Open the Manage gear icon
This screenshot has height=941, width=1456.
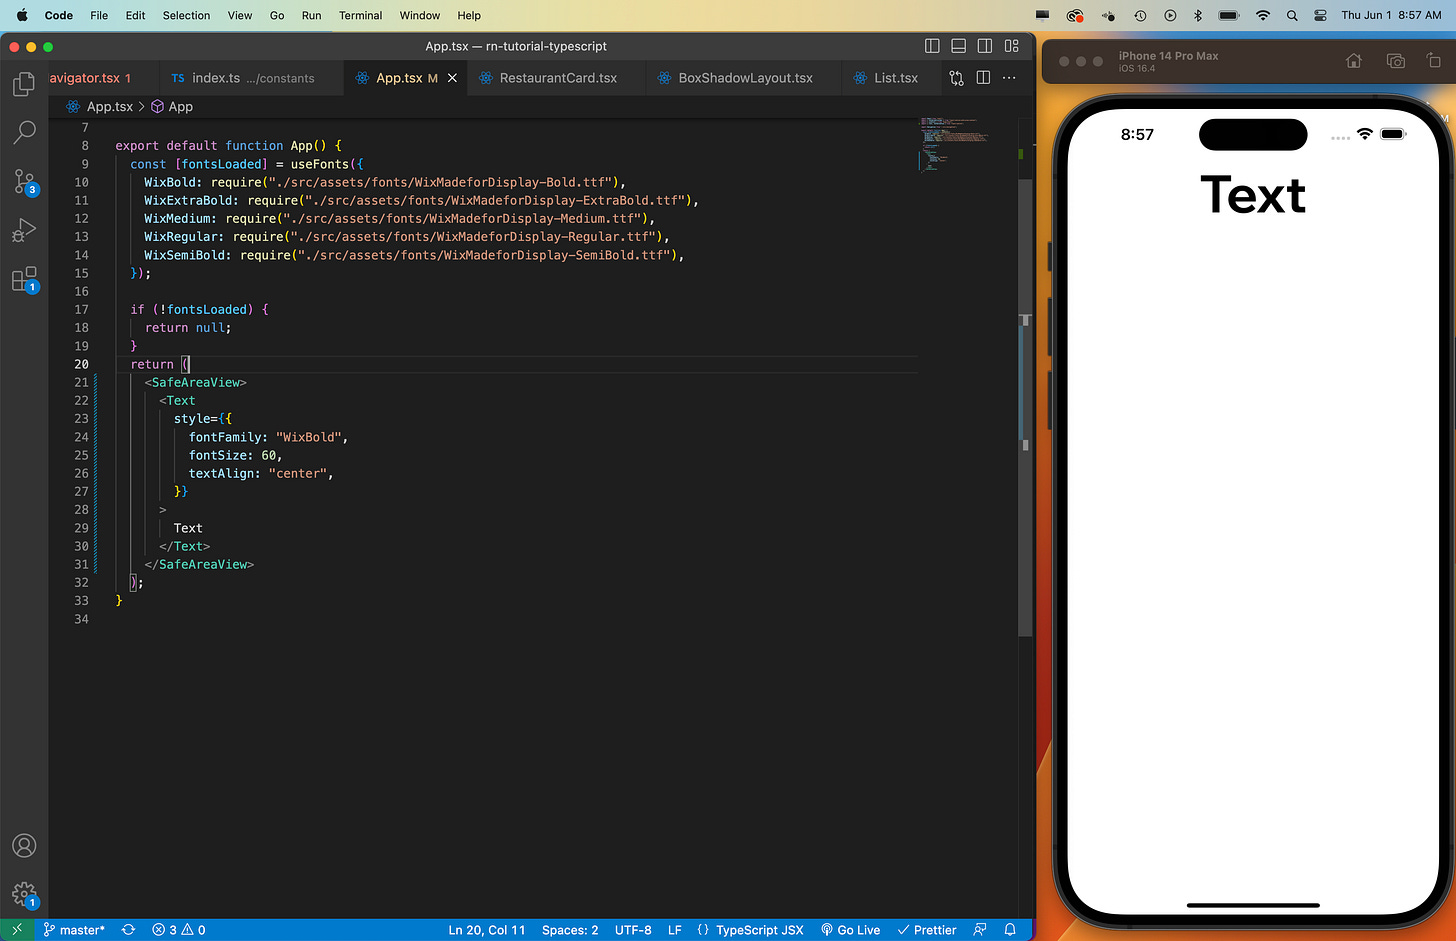coord(24,894)
